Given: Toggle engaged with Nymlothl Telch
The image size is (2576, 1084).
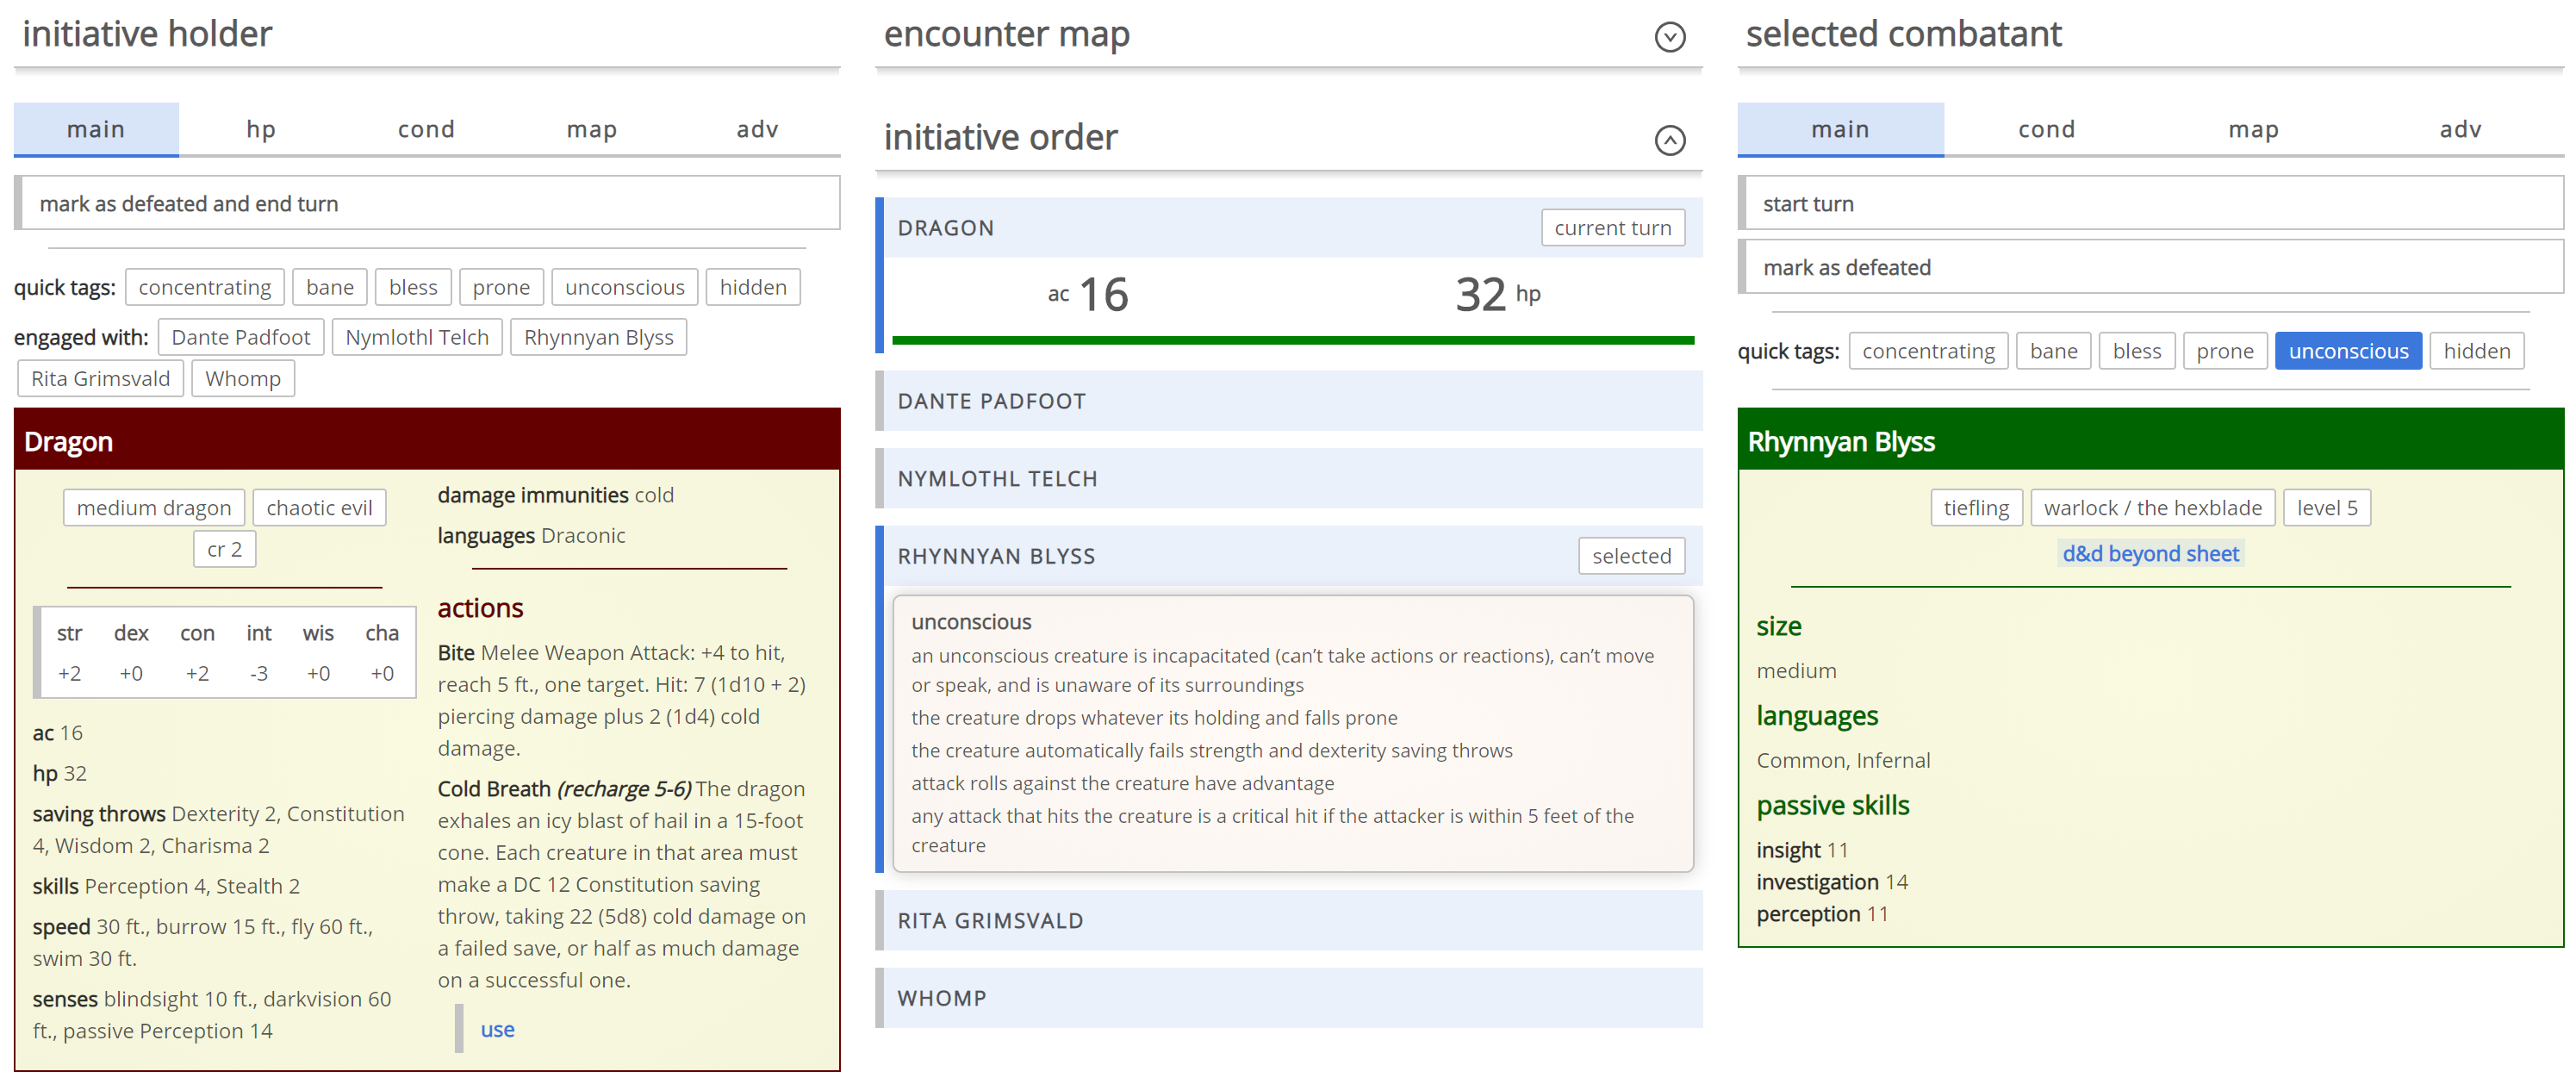Looking at the screenshot, I should coord(417,338).
